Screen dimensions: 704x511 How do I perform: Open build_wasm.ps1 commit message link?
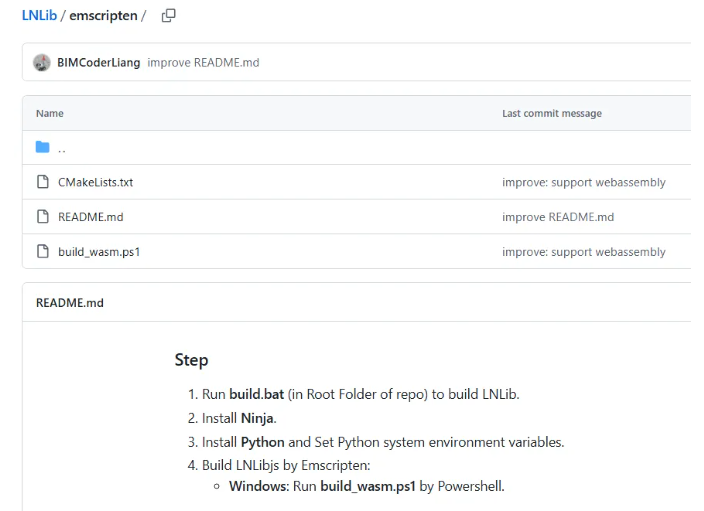583,252
